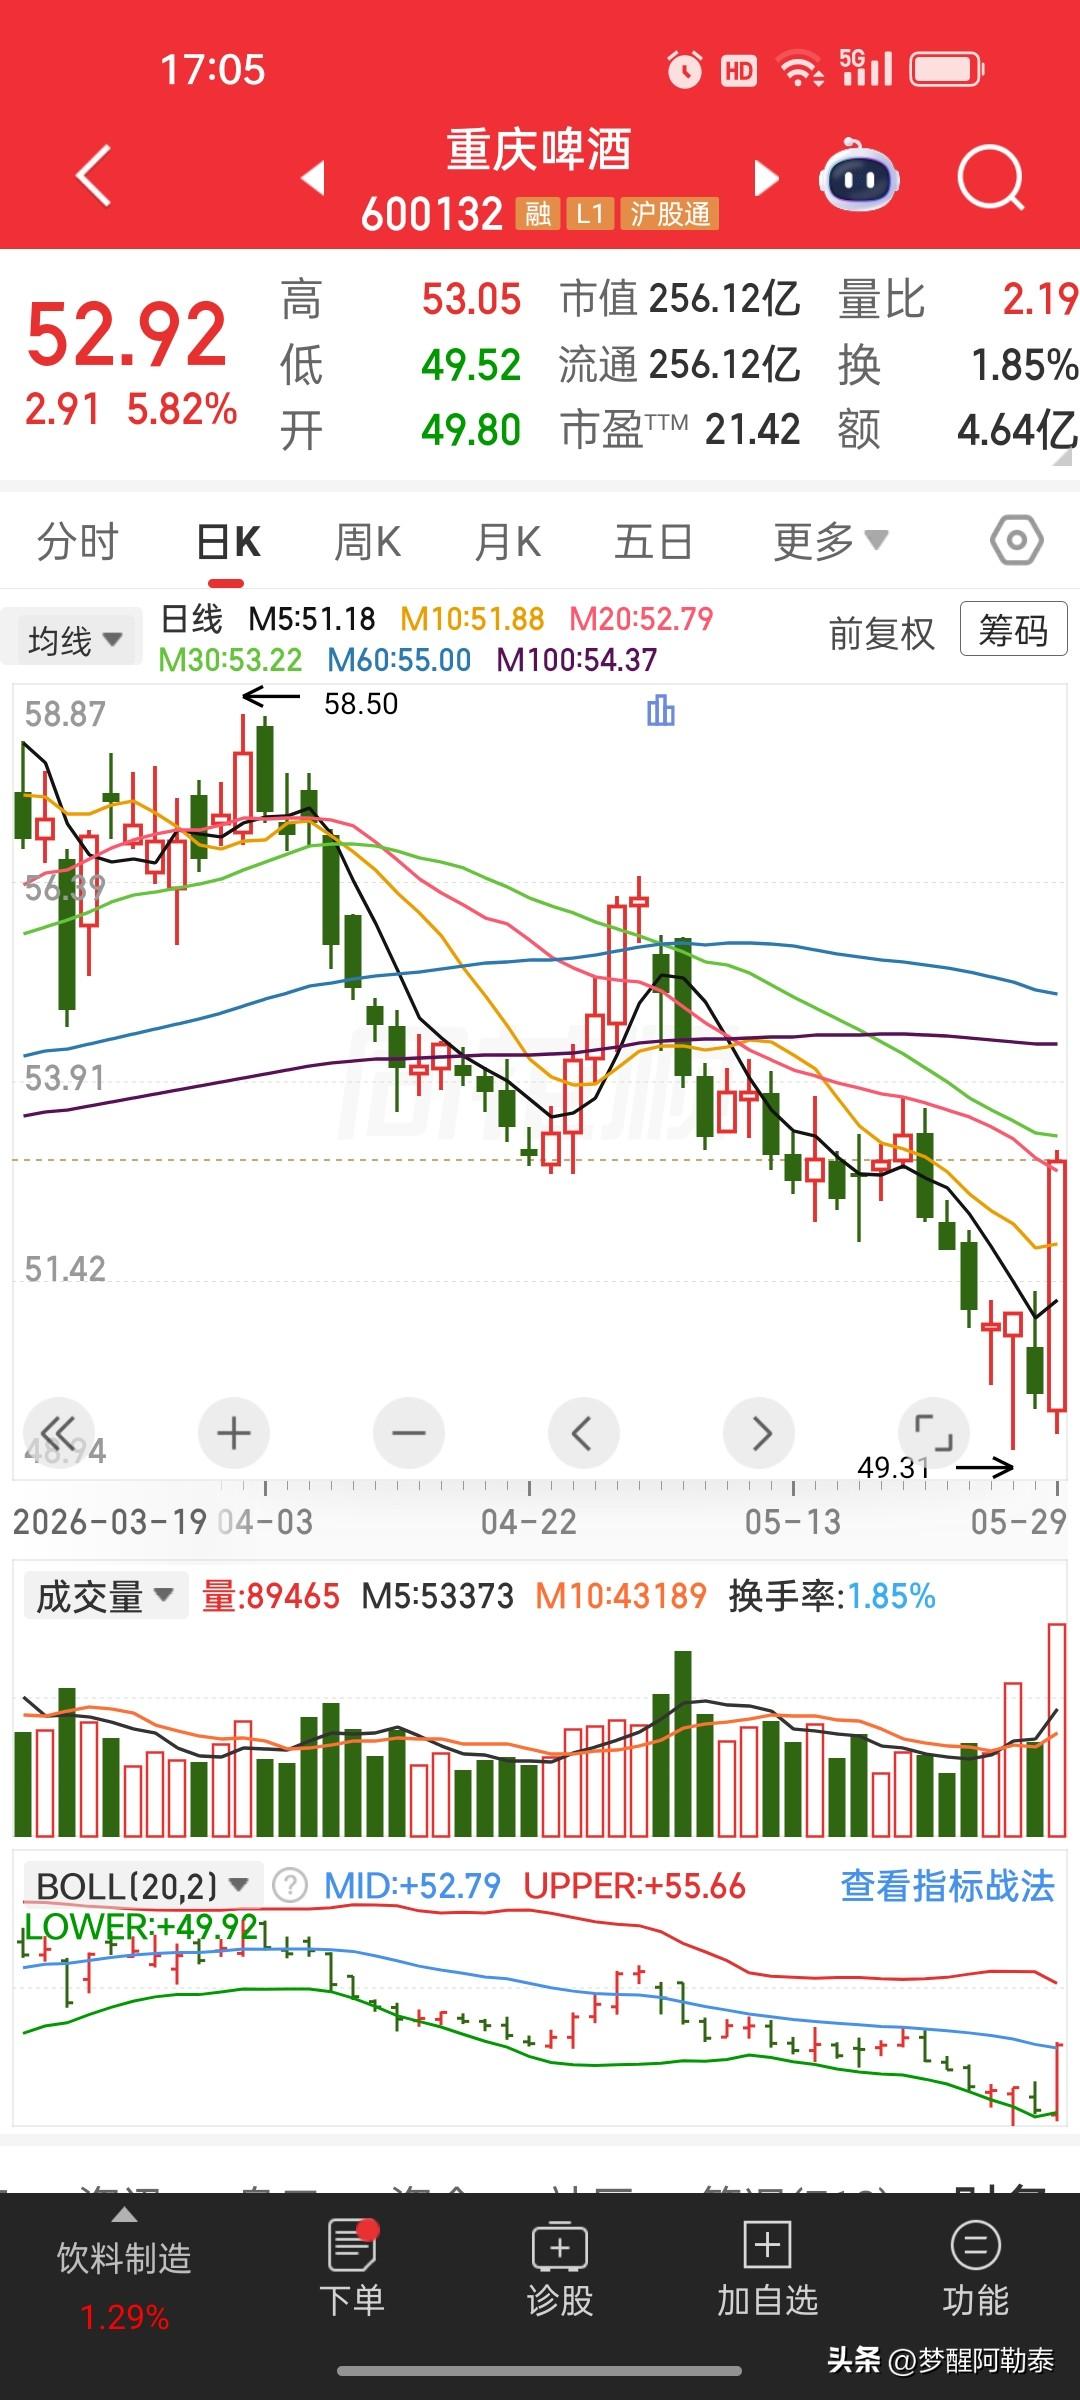Screen dimensions: 1080x2400
Task: Tap the WiFi status icon
Action: [800, 69]
